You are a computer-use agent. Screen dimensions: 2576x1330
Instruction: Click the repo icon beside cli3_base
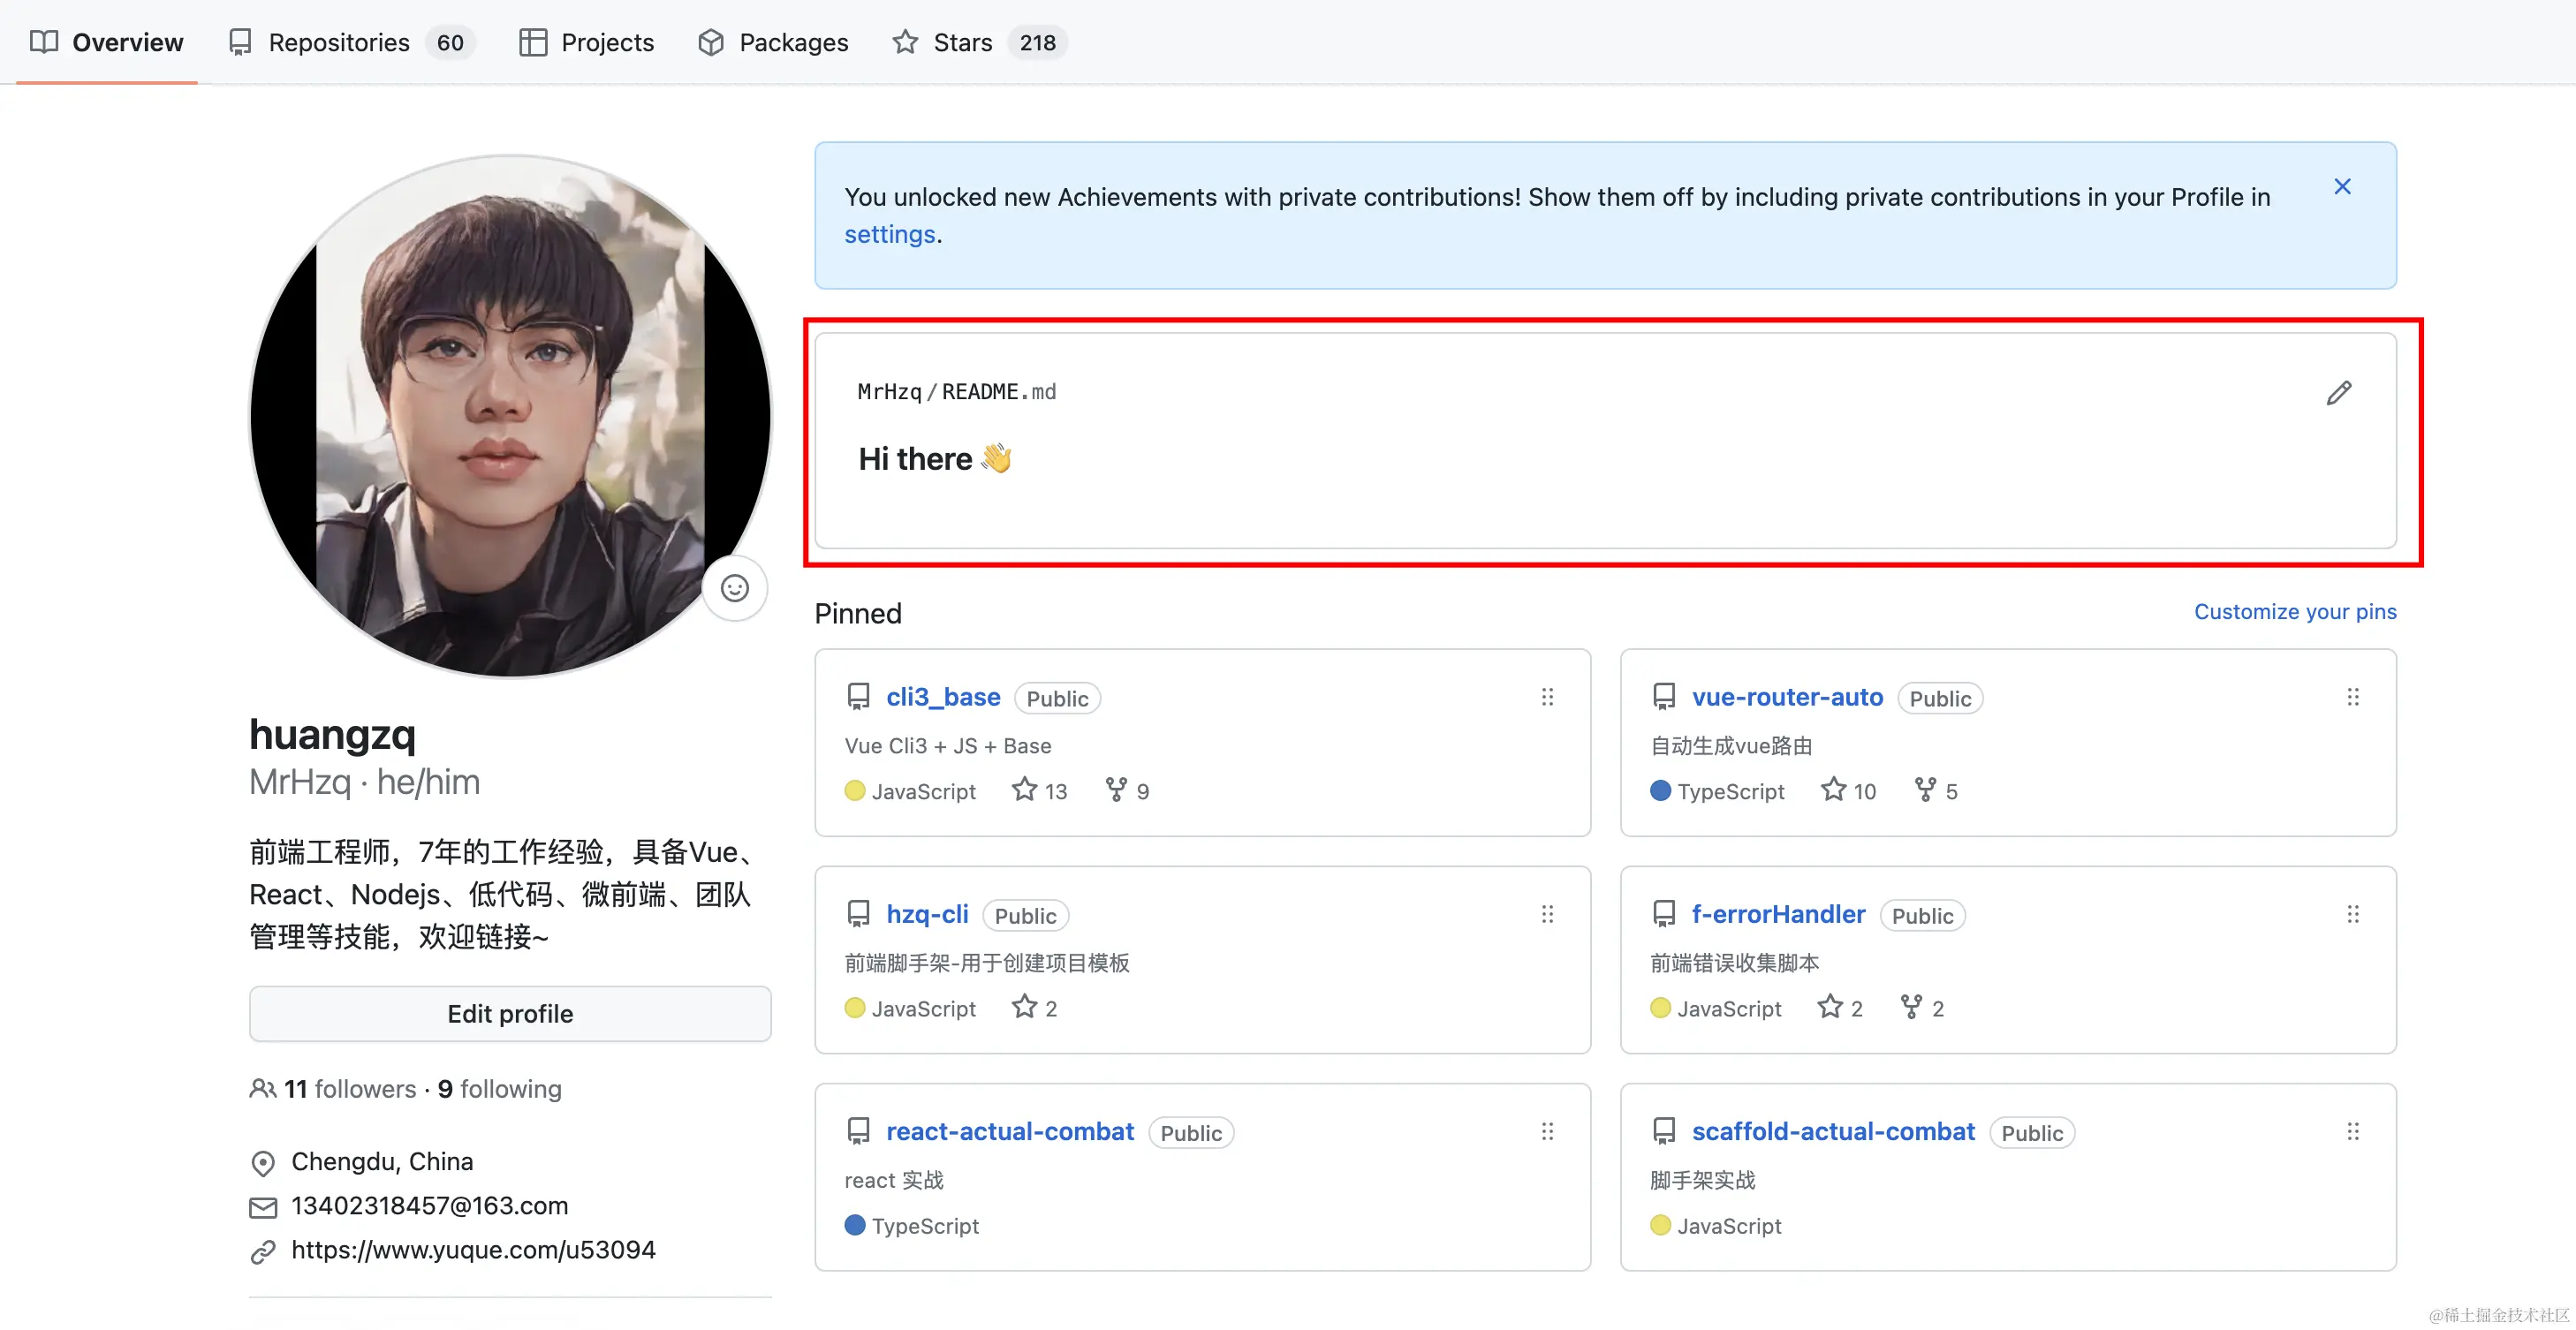tap(858, 697)
